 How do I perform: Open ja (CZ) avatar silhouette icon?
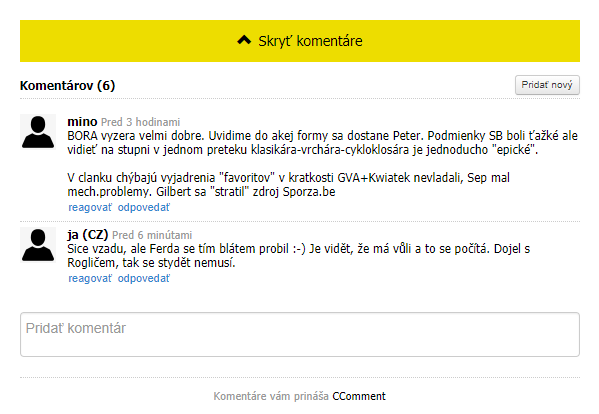tap(38, 245)
